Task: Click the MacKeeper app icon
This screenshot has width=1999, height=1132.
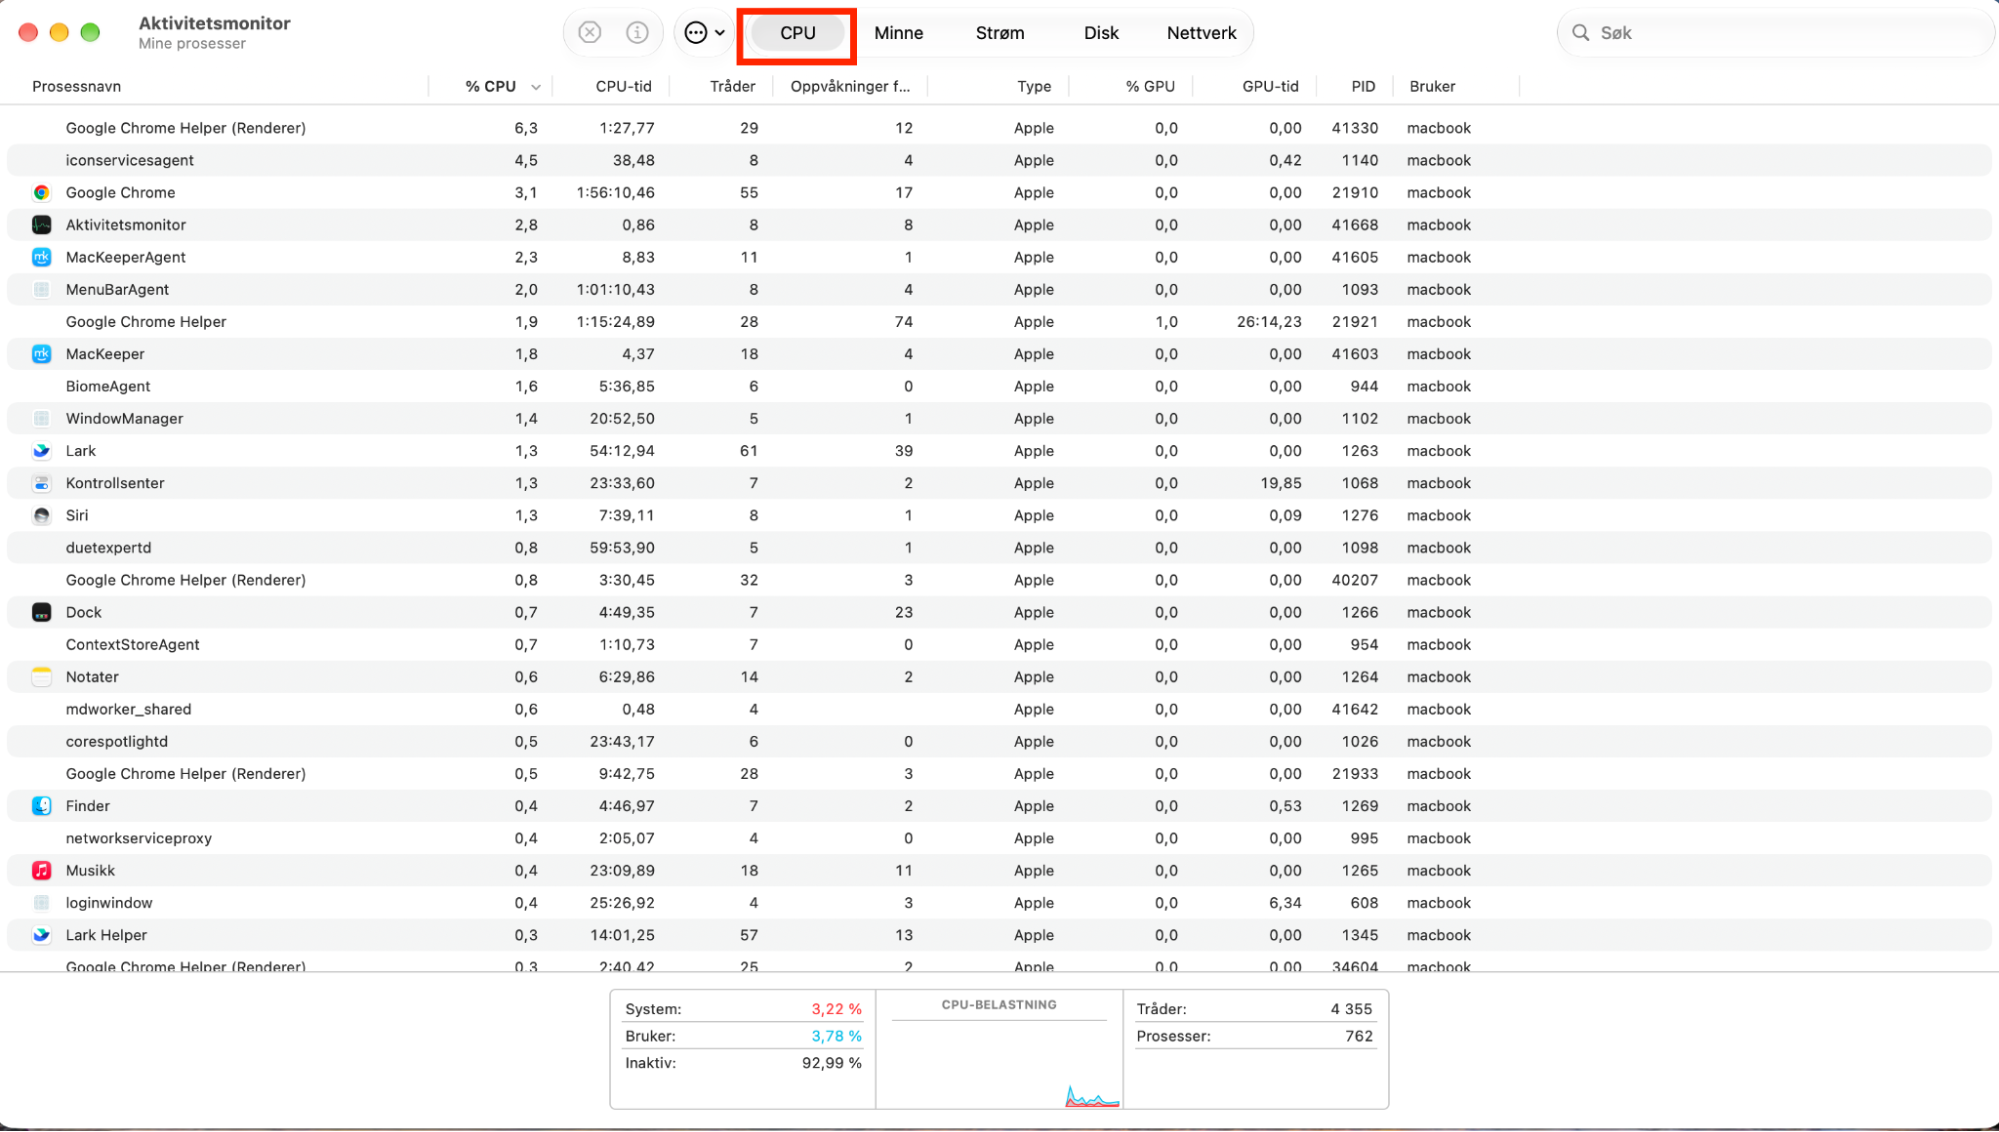Action: click(41, 354)
